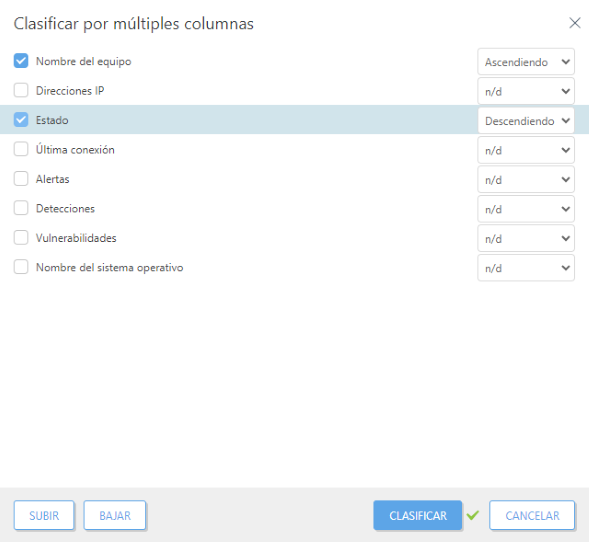Enable the Detecciones checkbox
Image resolution: width=589 pixels, height=542 pixels.
tap(21, 208)
